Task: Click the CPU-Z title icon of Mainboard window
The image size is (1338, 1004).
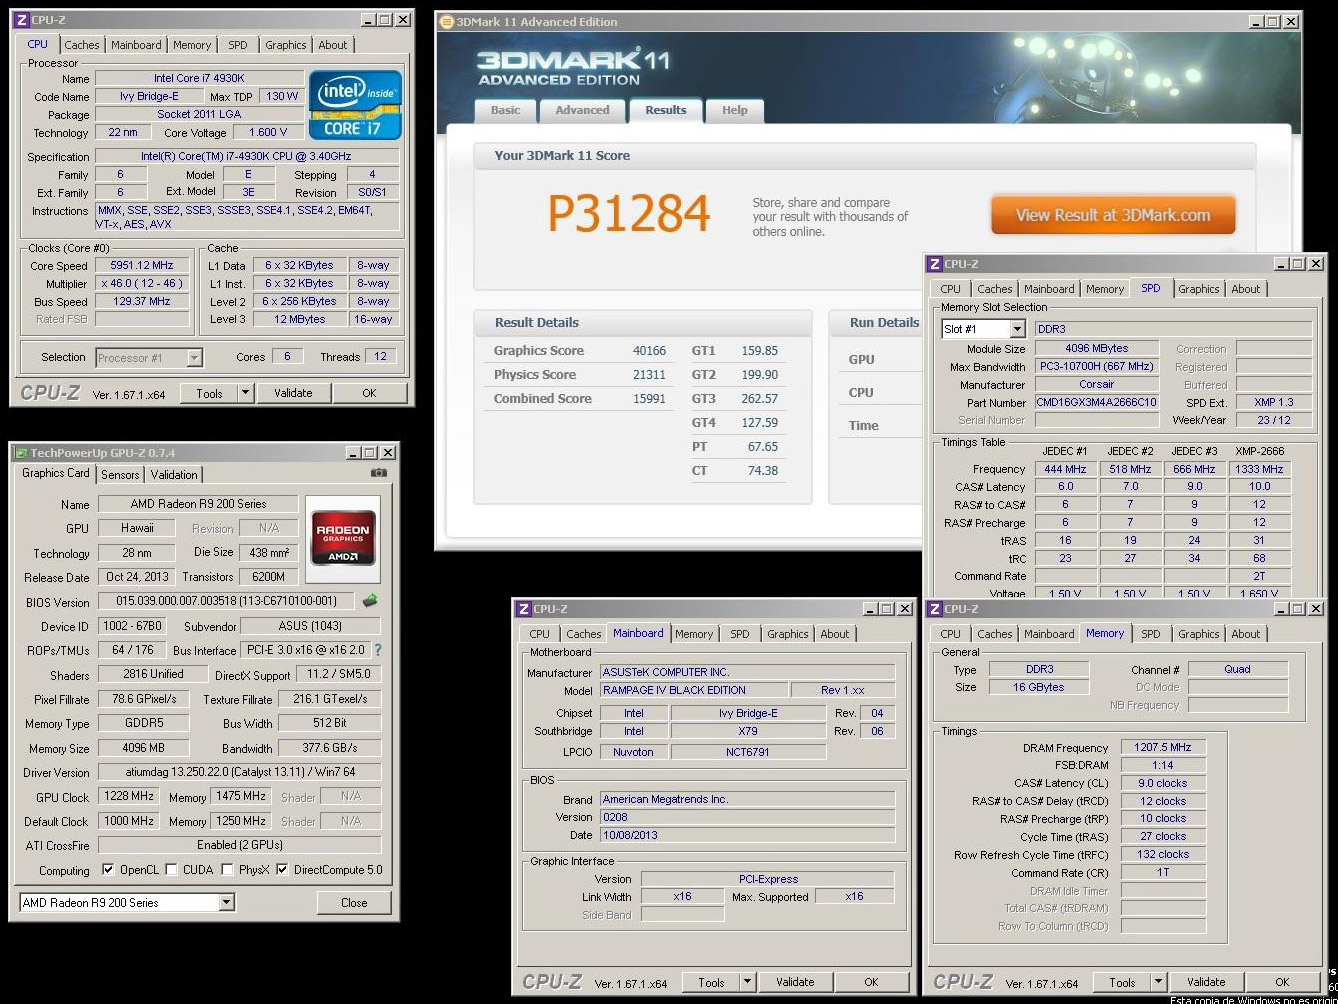Action: click(523, 609)
